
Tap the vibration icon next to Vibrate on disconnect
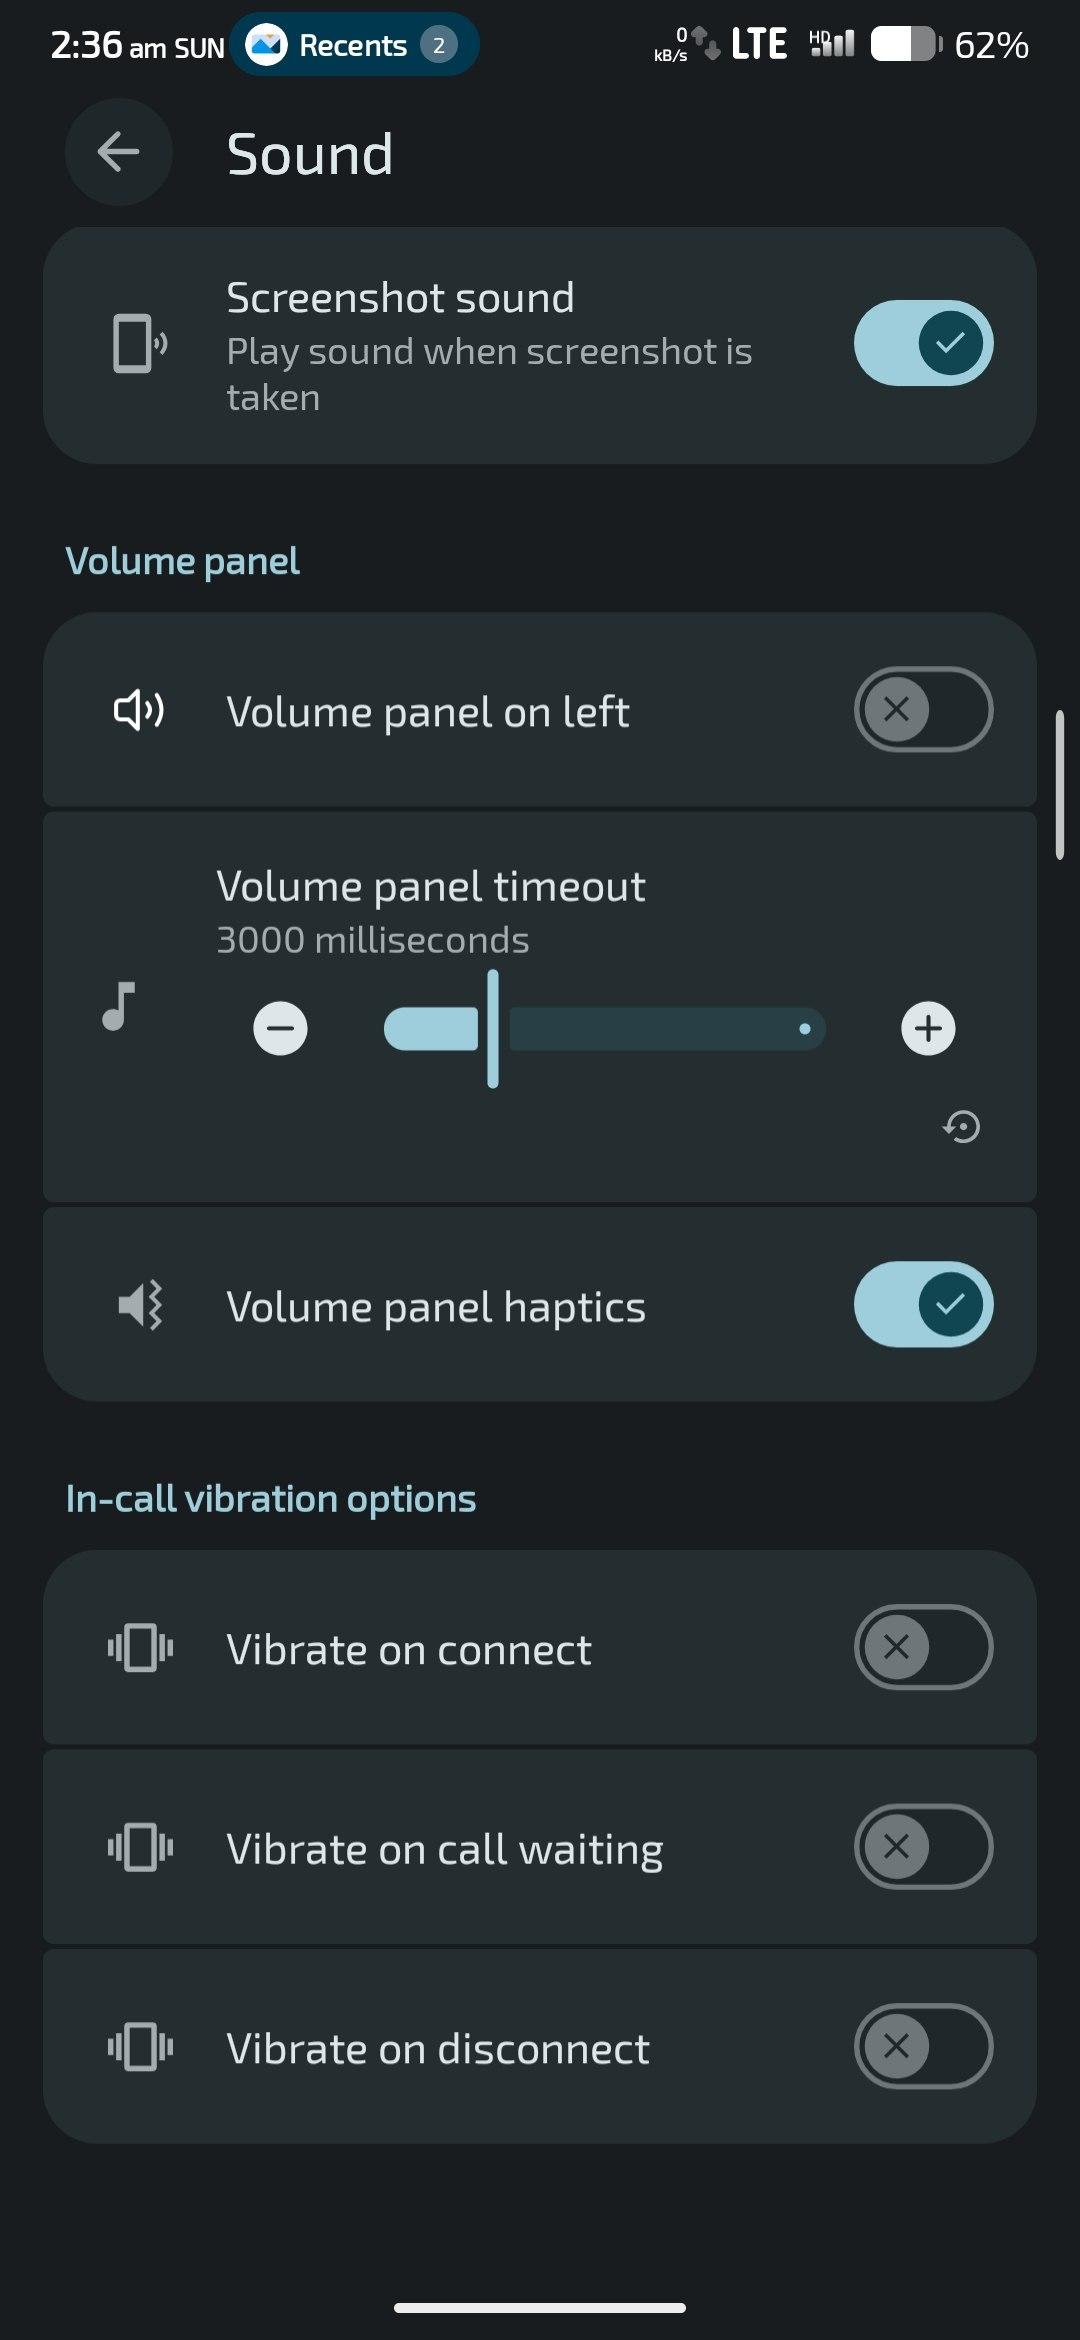click(x=140, y=2046)
